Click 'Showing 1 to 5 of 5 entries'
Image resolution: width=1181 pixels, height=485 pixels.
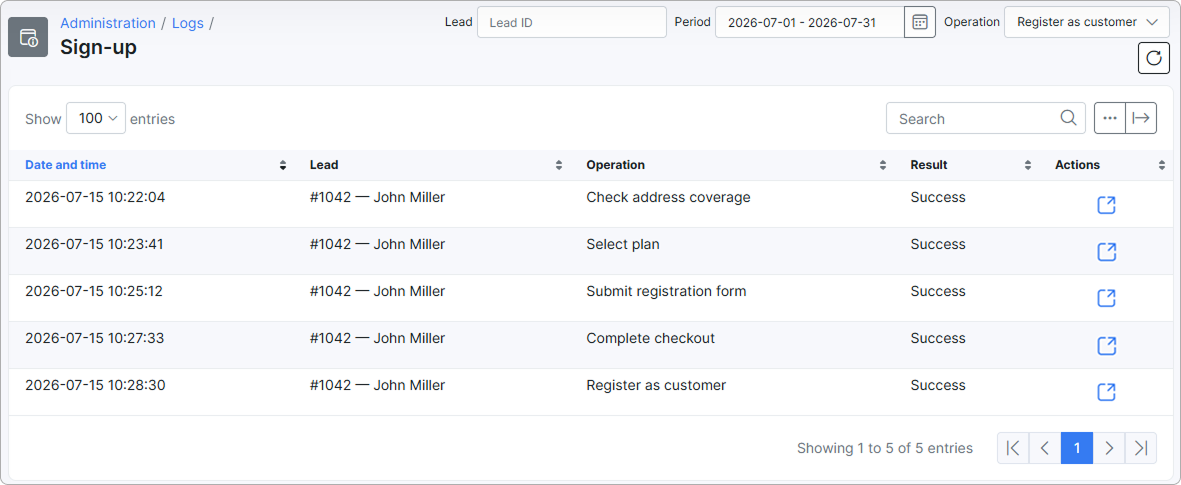tap(884, 448)
